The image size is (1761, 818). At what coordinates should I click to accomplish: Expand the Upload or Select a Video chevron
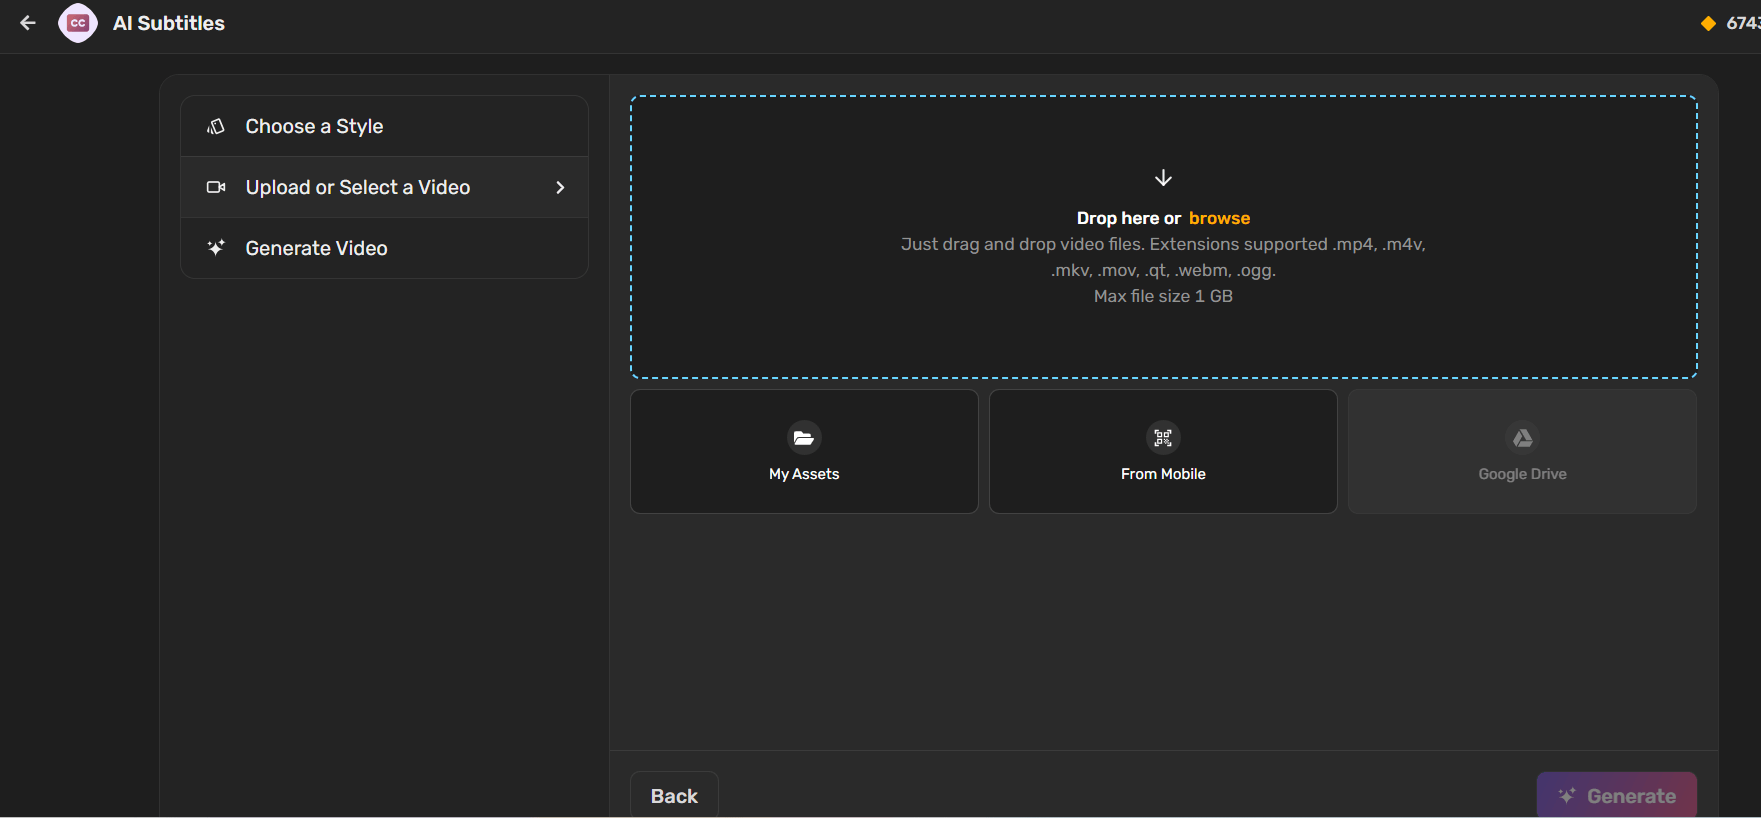[x=560, y=187]
